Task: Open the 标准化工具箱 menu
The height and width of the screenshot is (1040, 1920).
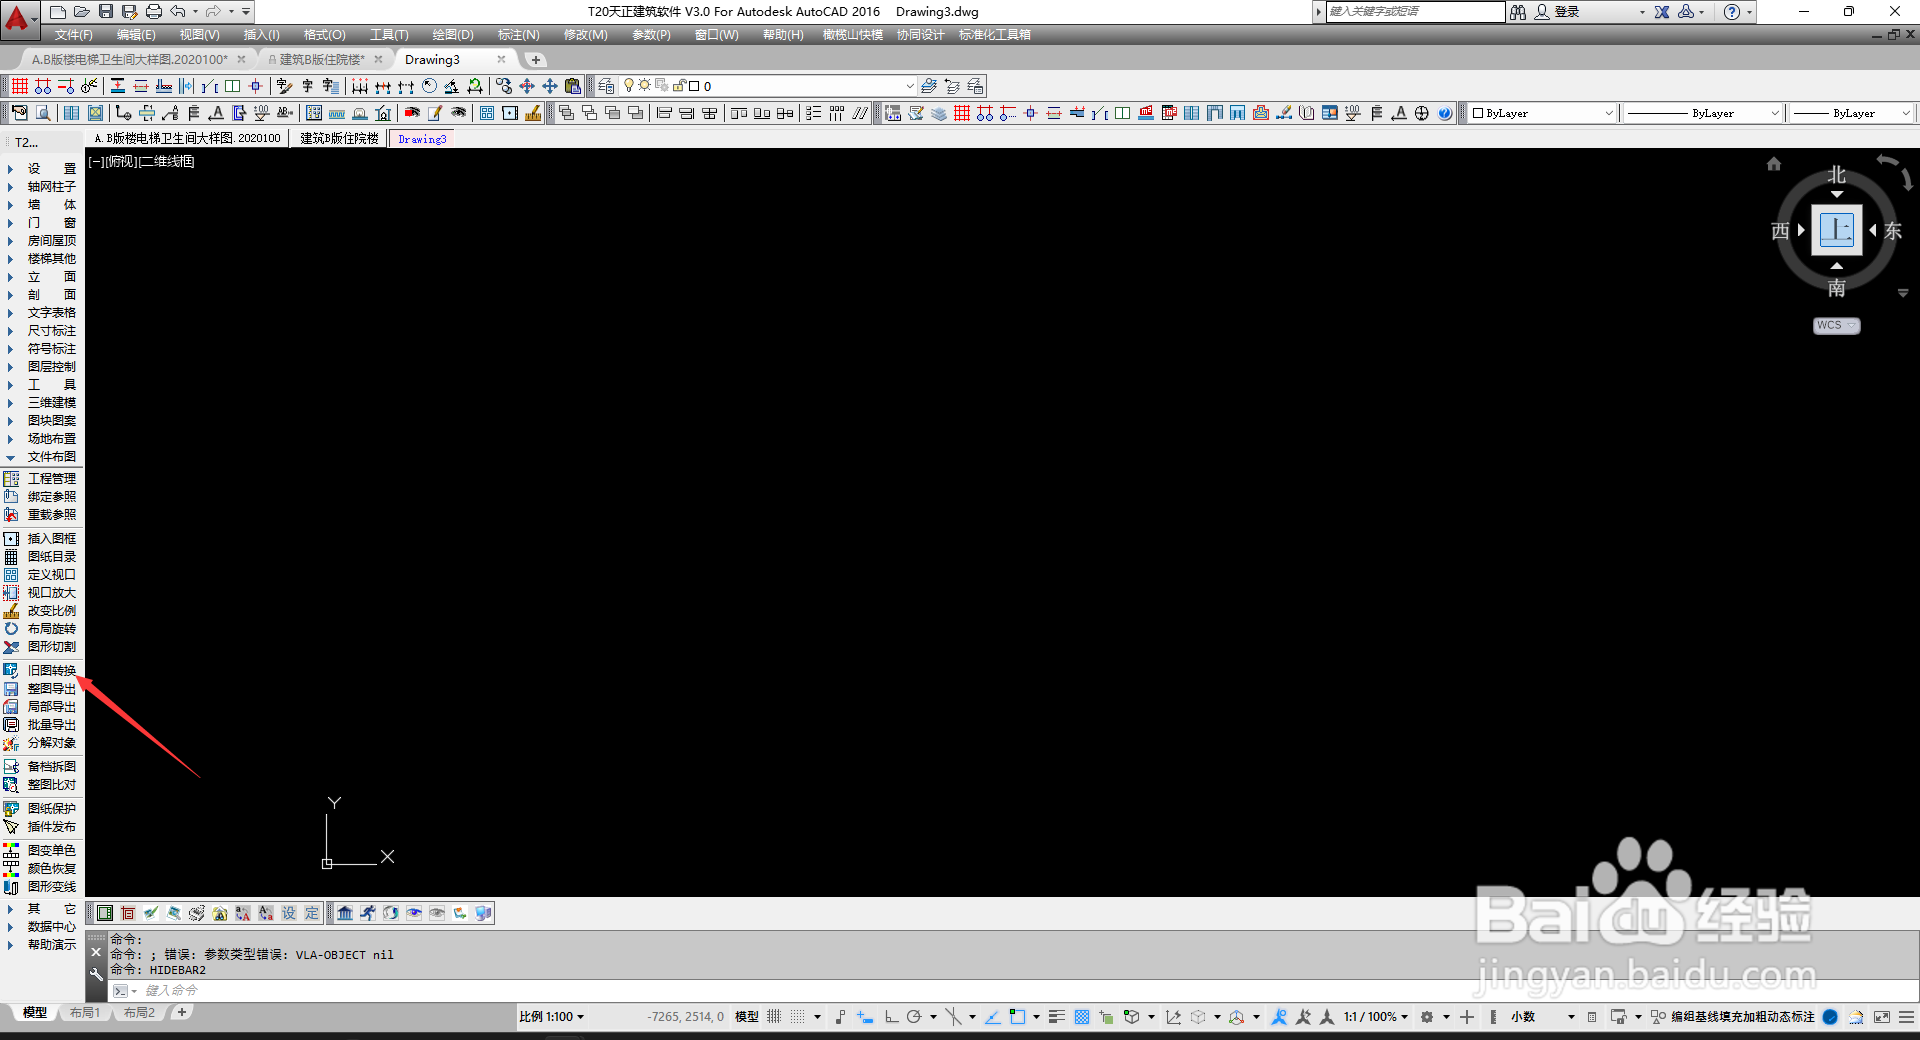Action: (x=994, y=35)
